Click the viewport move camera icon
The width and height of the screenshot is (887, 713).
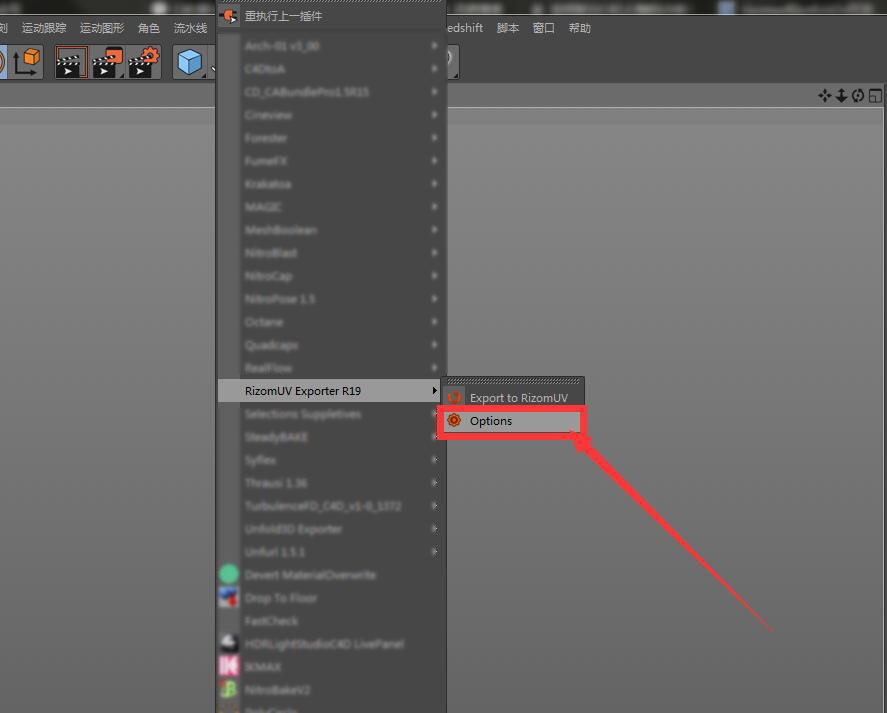(x=824, y=96)
